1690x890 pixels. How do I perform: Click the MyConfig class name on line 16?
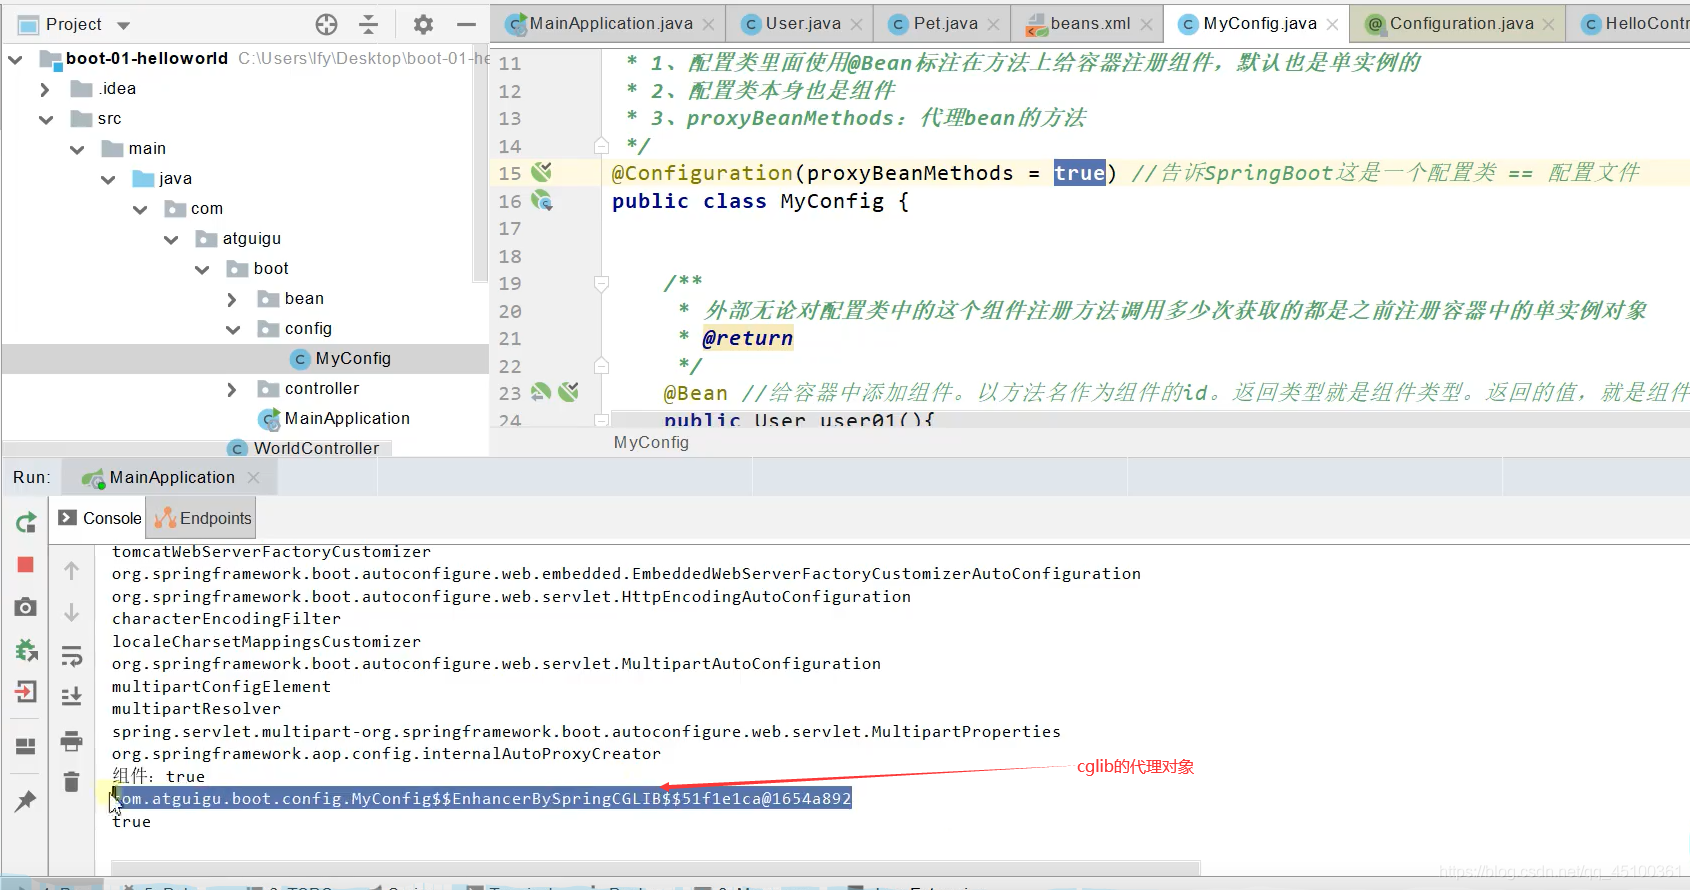[832, 201]
